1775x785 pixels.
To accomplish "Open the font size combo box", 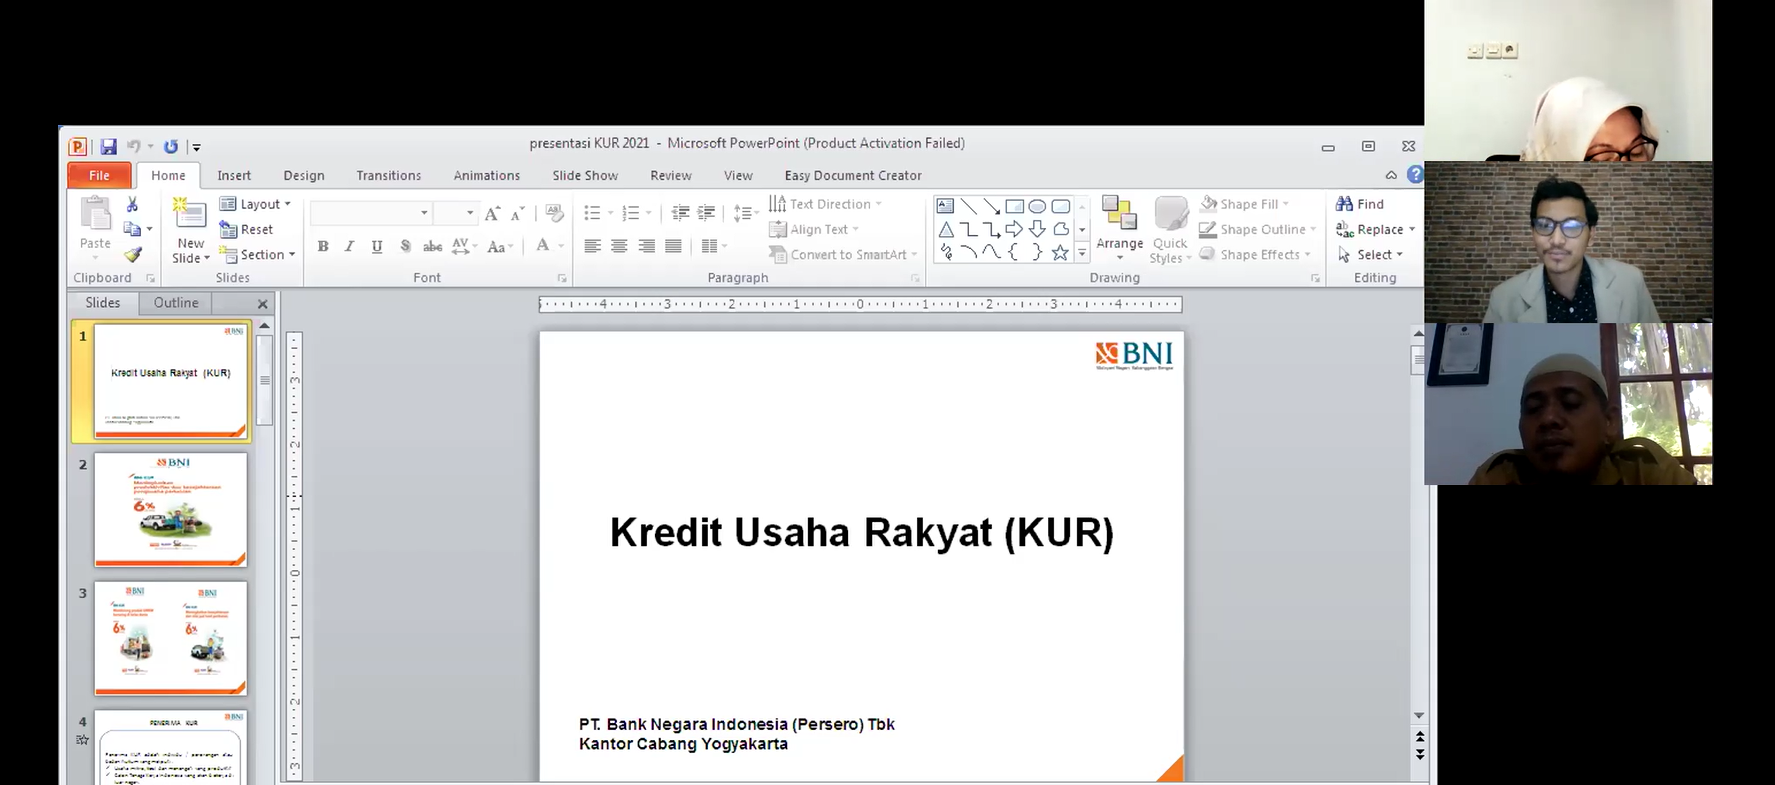I will point(455,213).
